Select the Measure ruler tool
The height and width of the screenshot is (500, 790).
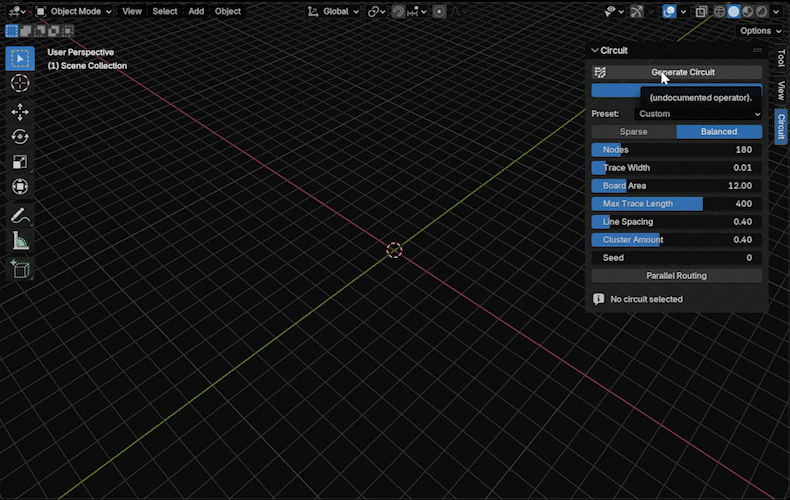[20, 241]
